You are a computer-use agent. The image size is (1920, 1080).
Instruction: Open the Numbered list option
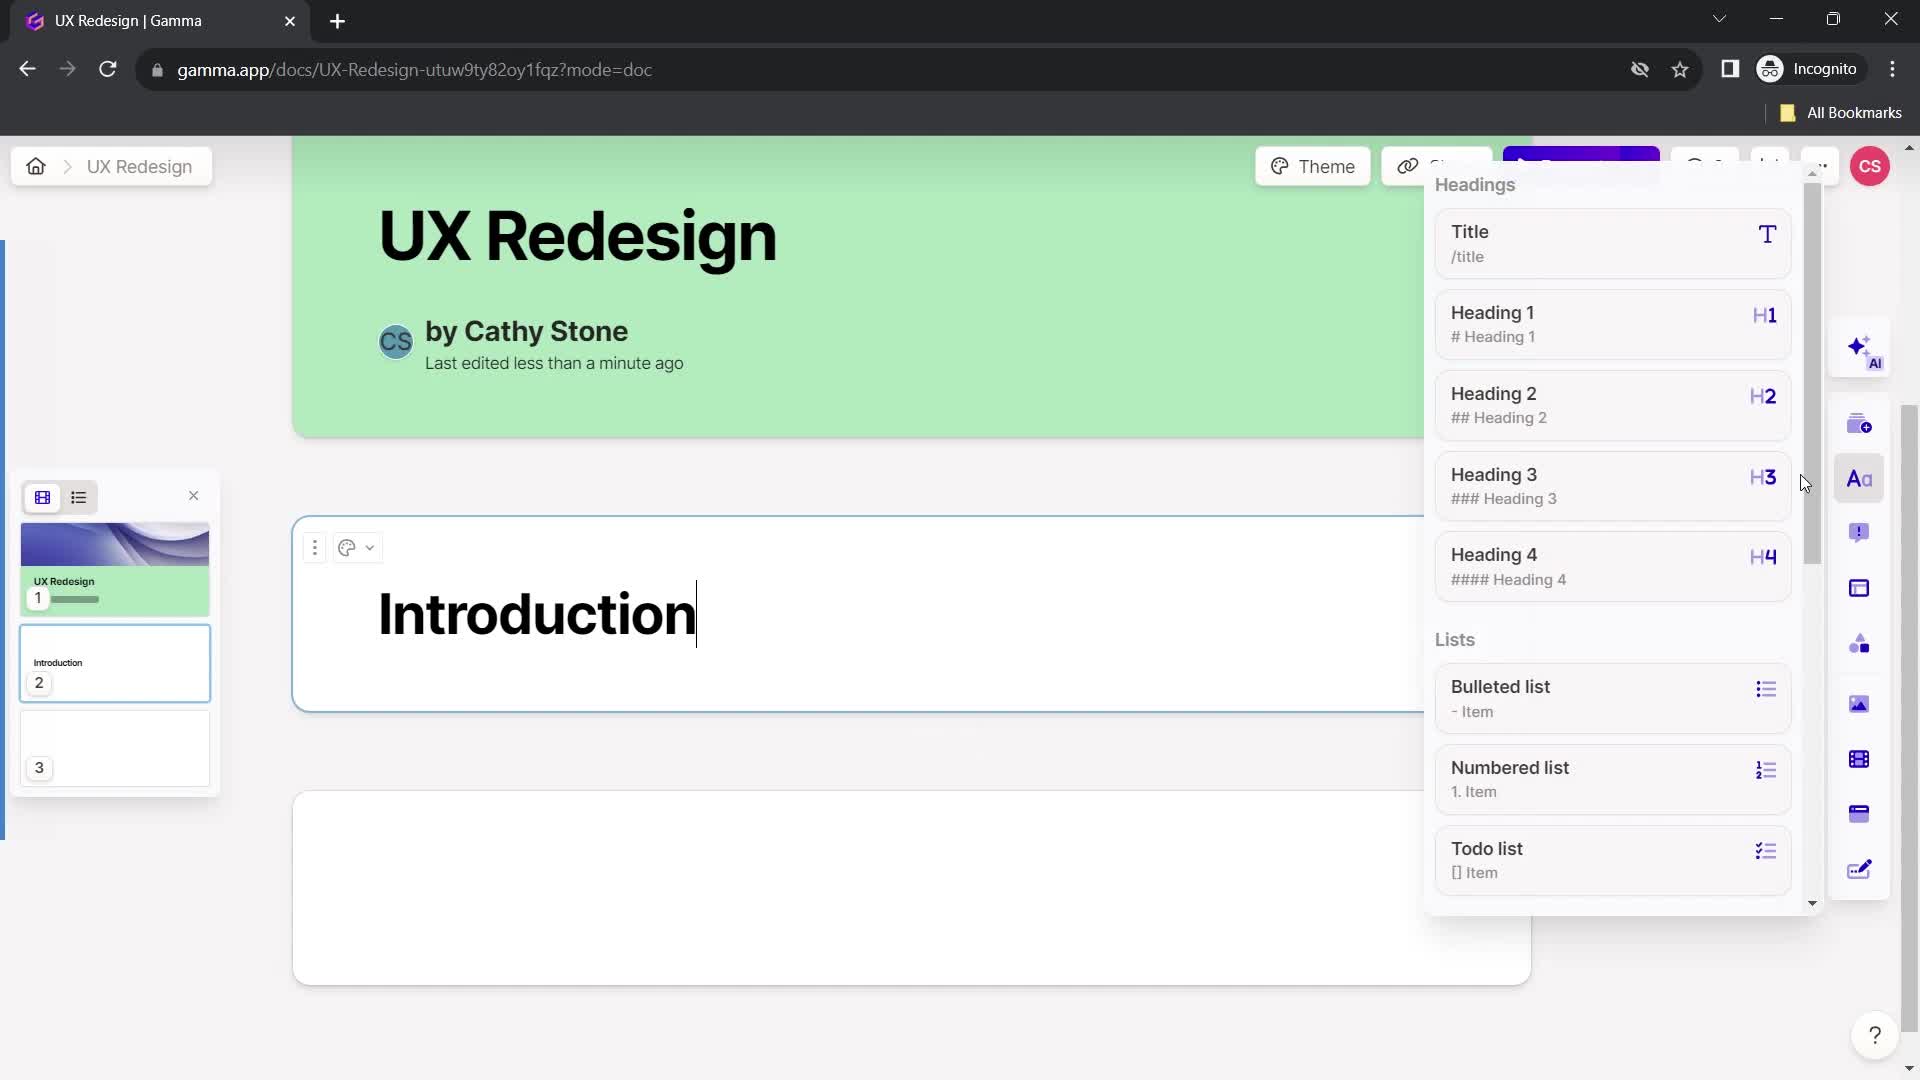(1610, 778)
